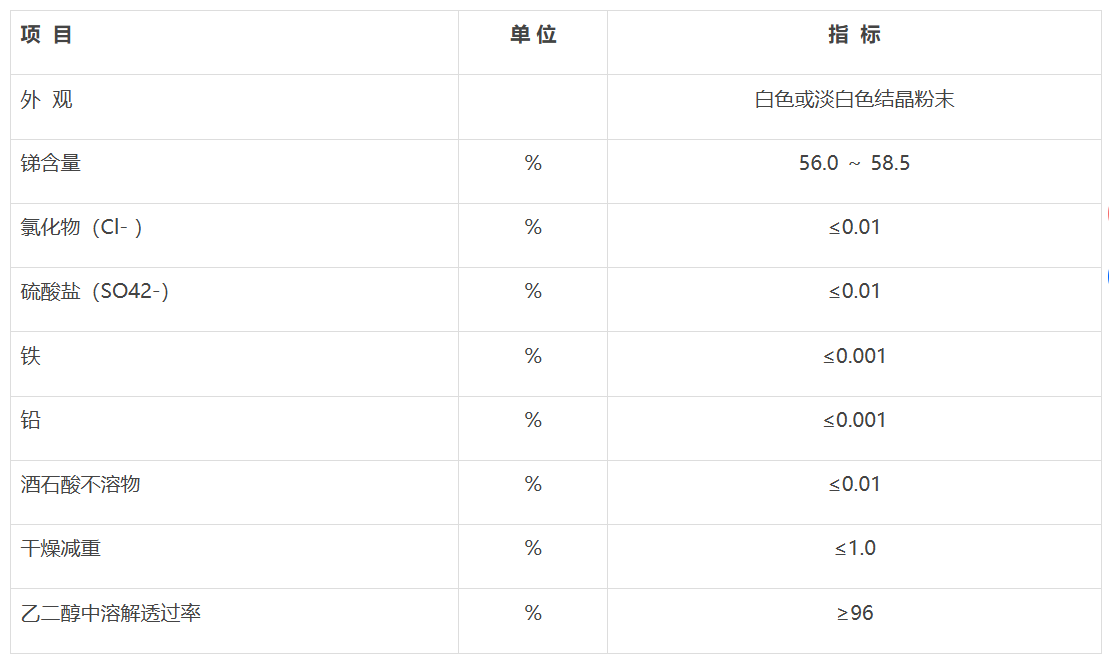Click the 白色或淡白色结晶粉末 cell
1109x667 pixels.
854,99
